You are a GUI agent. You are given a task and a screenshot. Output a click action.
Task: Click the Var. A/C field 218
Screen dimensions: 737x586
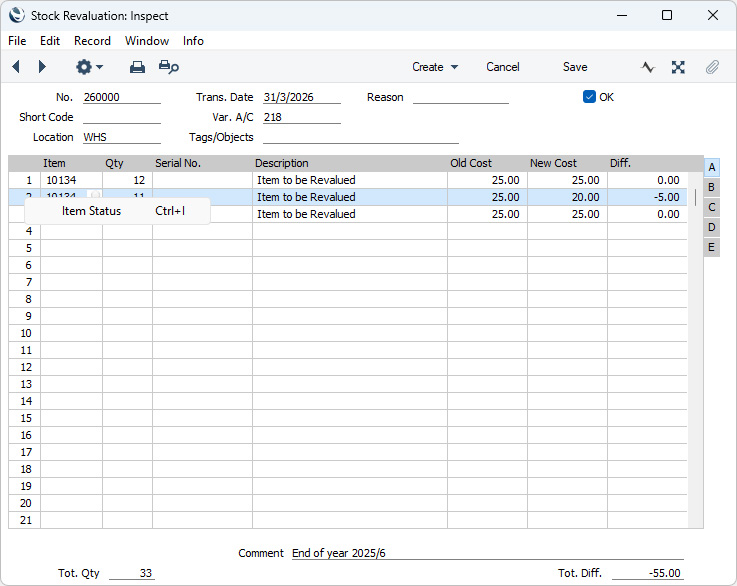(x=302, y=117)
